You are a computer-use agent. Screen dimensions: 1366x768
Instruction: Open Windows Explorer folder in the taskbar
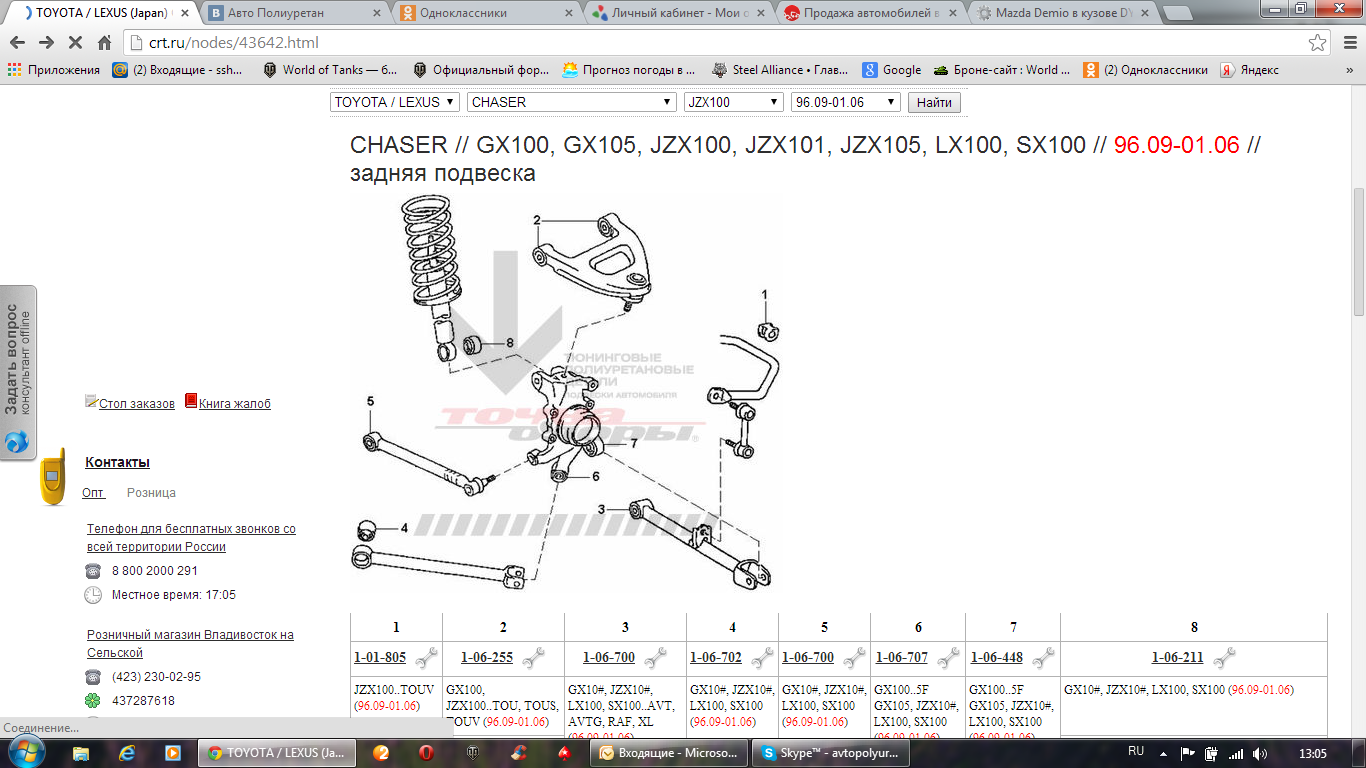(81, 752)
